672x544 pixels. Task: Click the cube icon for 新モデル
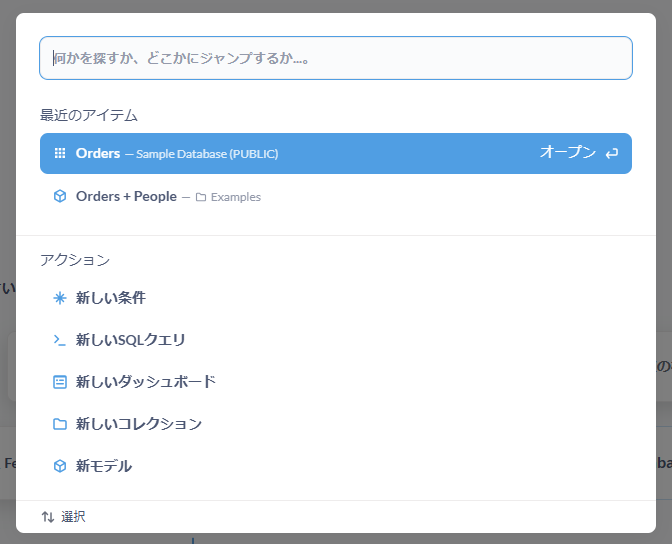60,466
